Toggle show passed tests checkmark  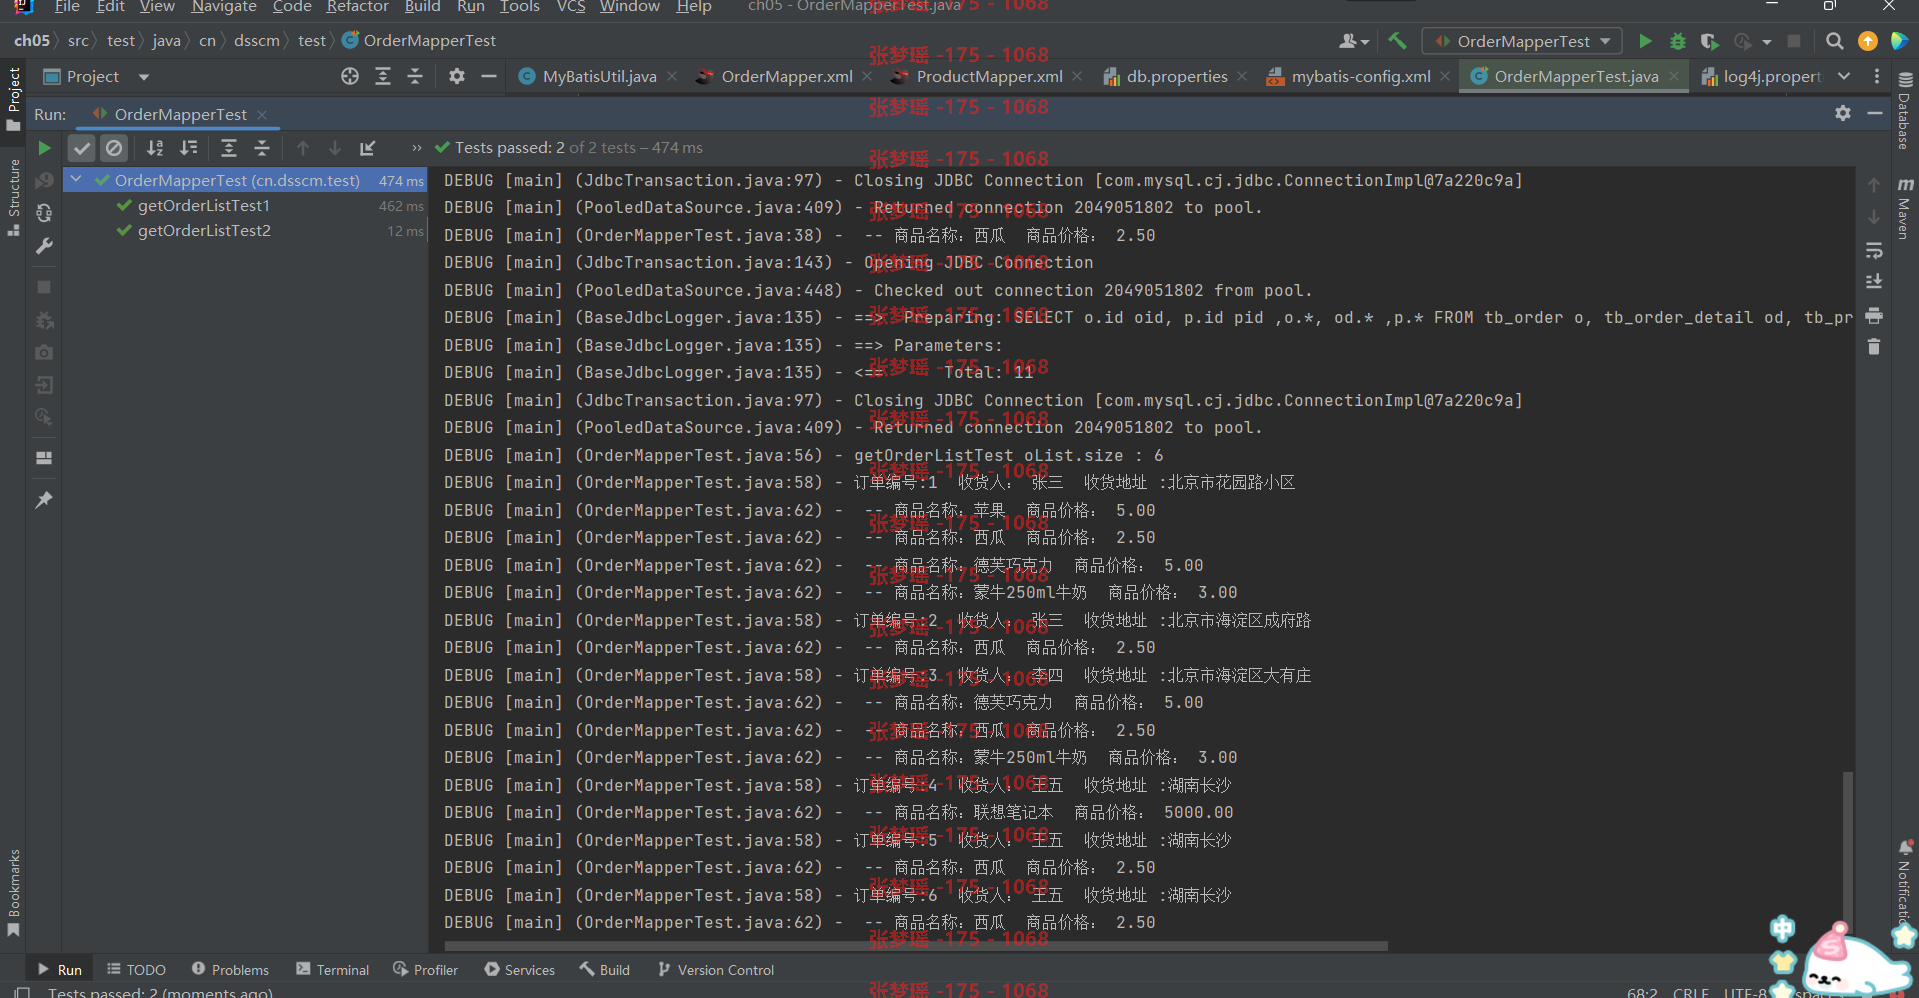coord(82,148)
